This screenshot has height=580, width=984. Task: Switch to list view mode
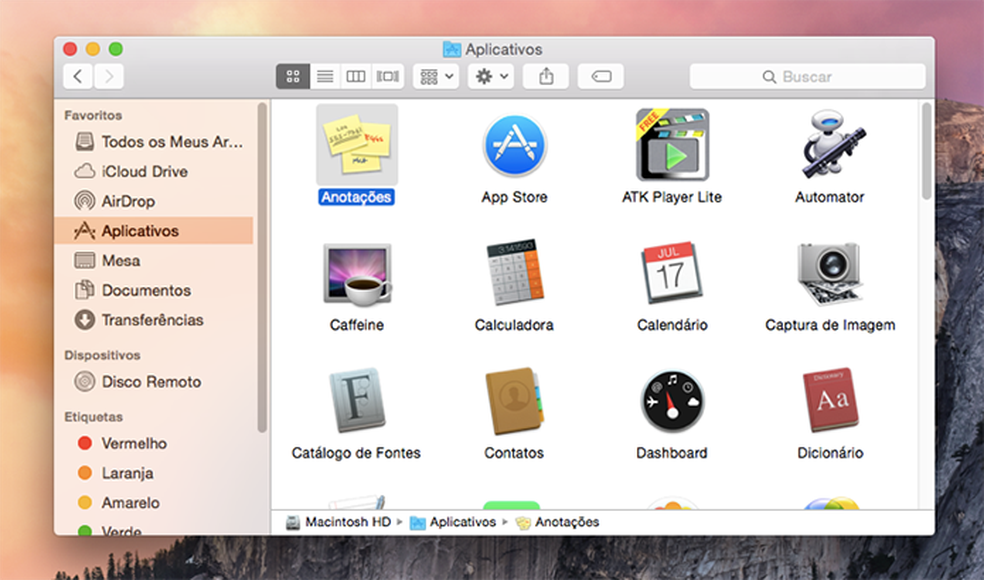coord(325,77)
